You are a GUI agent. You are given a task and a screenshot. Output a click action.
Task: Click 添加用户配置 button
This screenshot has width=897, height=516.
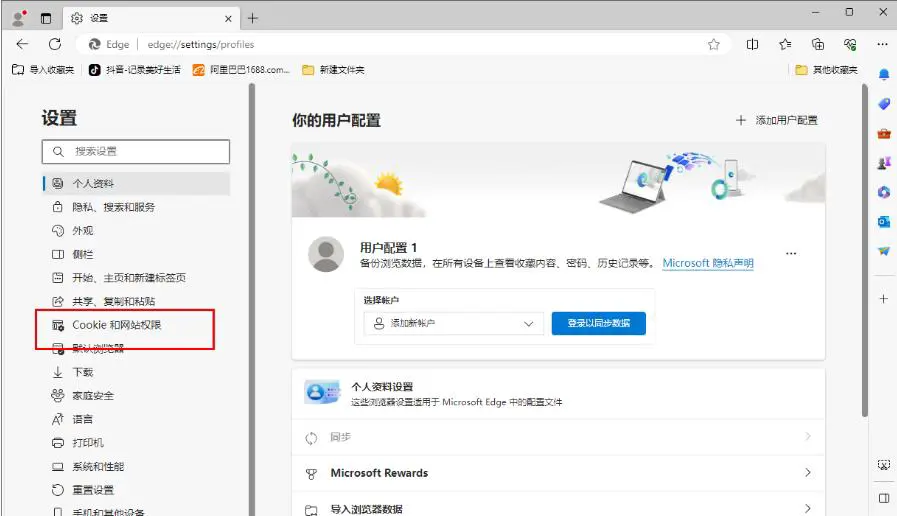[x=777, y=120]
